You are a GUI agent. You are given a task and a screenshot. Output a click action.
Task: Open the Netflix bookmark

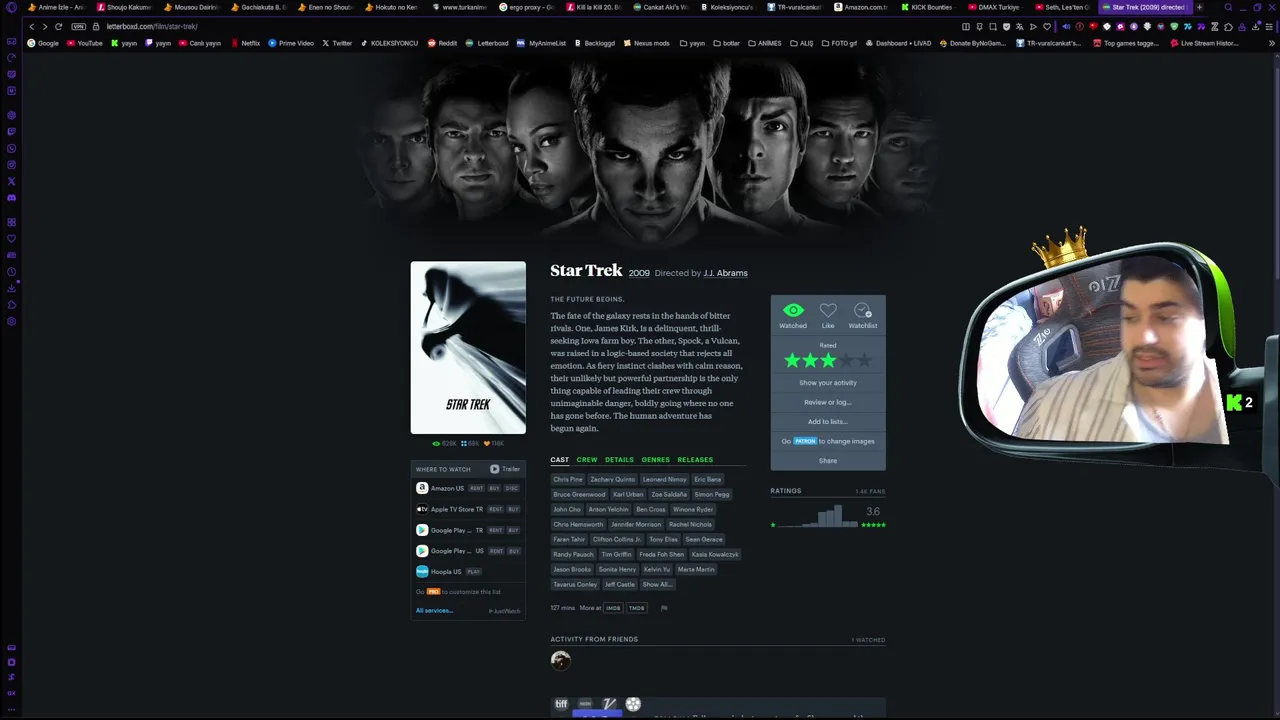pyautogui.click(x=245, y=43)
